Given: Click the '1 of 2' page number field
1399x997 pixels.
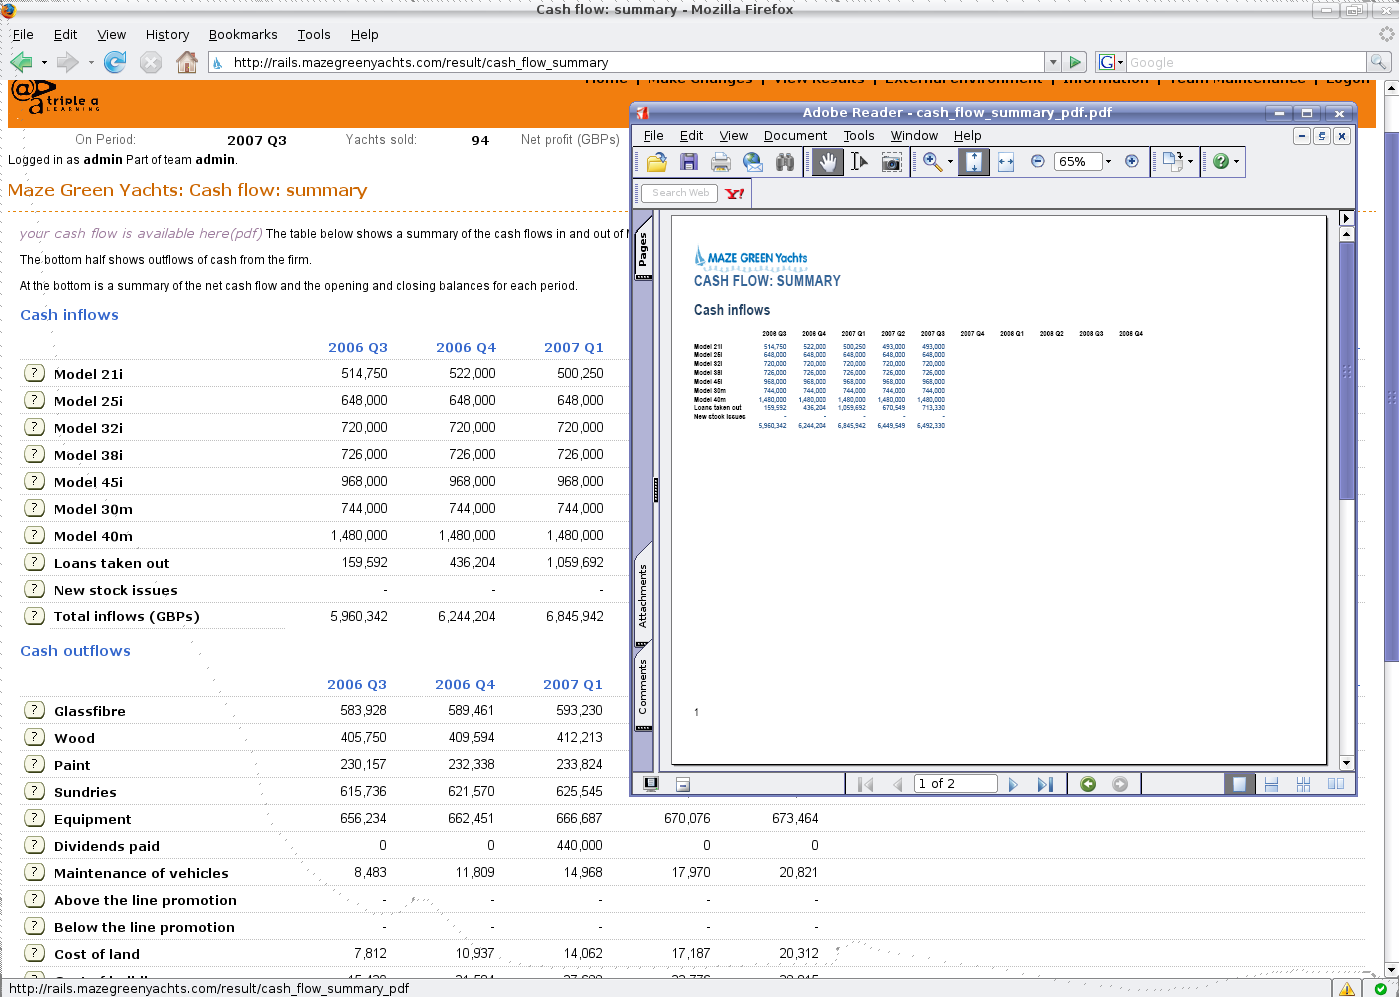Looking at the screenshot, I should 954,784.
